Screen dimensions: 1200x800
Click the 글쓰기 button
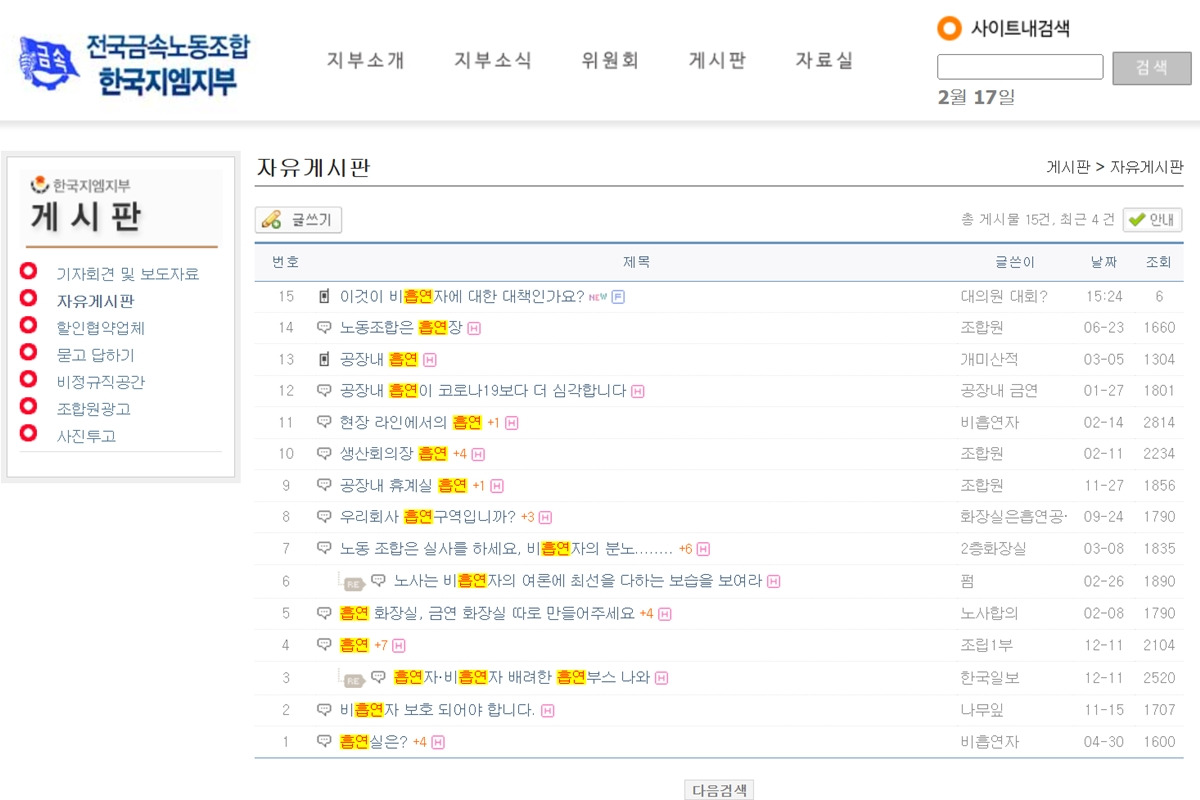coord(298,220)
